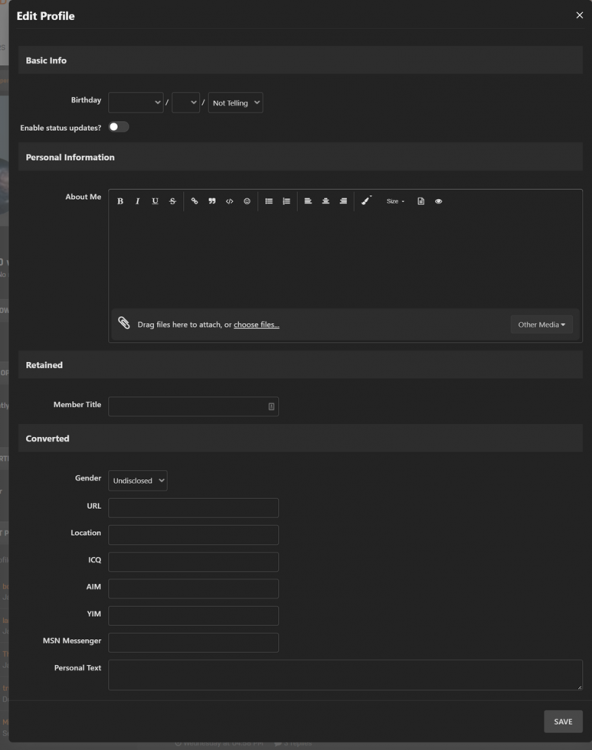Open the Size dropdown in editor toolbar

[395, 201]
